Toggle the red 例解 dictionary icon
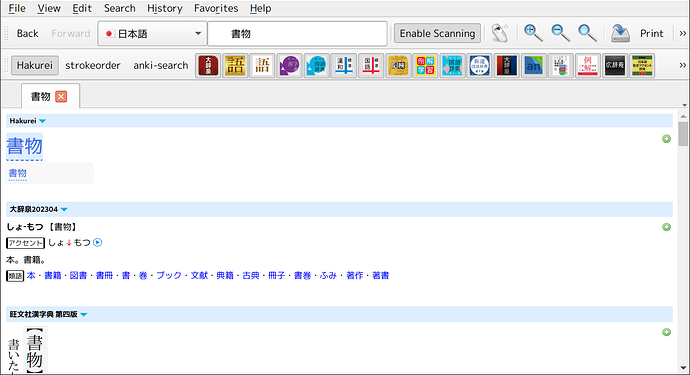690x375 pixels. click(x=588, y=66)
